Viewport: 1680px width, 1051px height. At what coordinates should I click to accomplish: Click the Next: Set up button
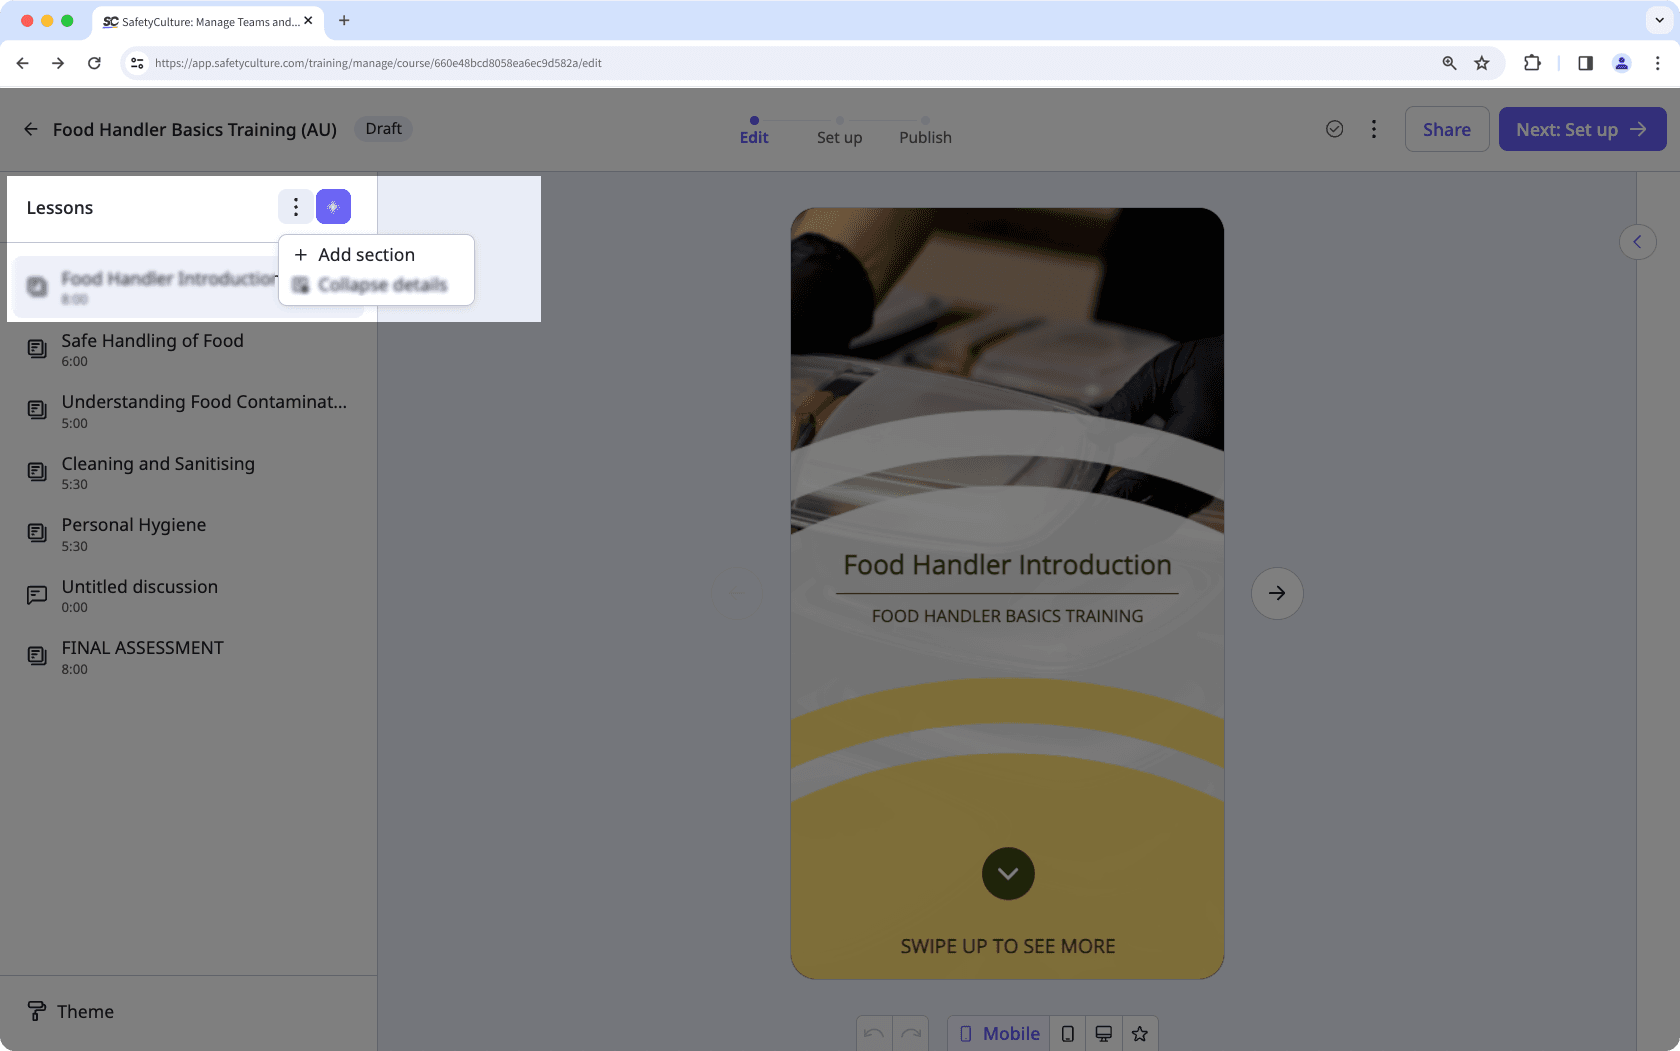(x=1581, y=129)
